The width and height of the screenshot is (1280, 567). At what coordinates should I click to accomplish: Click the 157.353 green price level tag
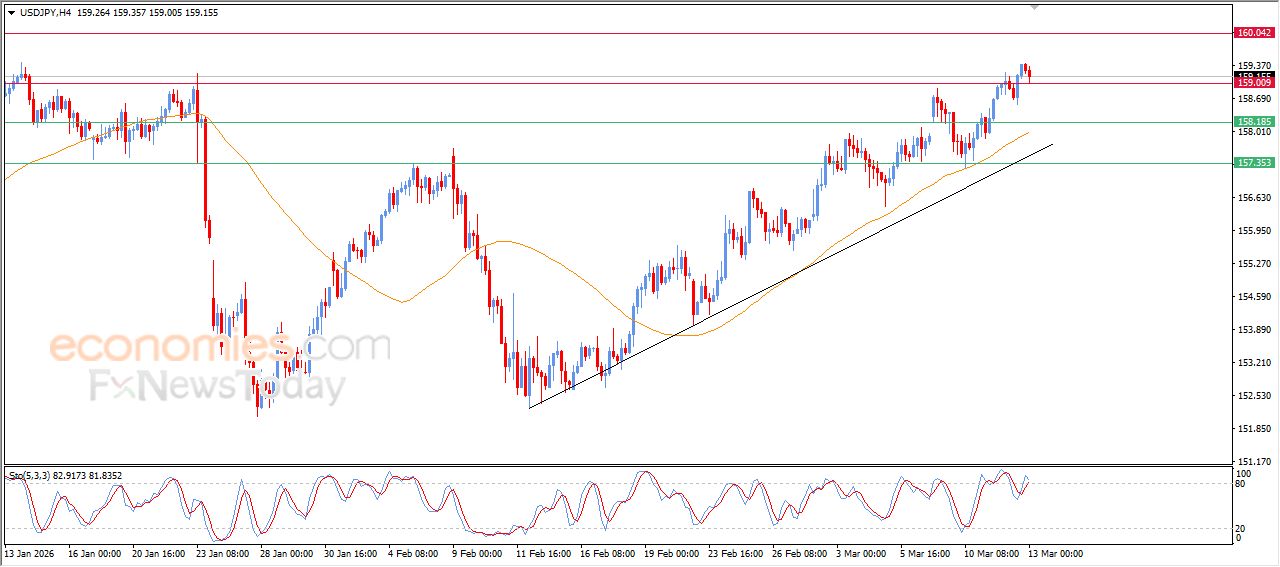point(1254,162)
